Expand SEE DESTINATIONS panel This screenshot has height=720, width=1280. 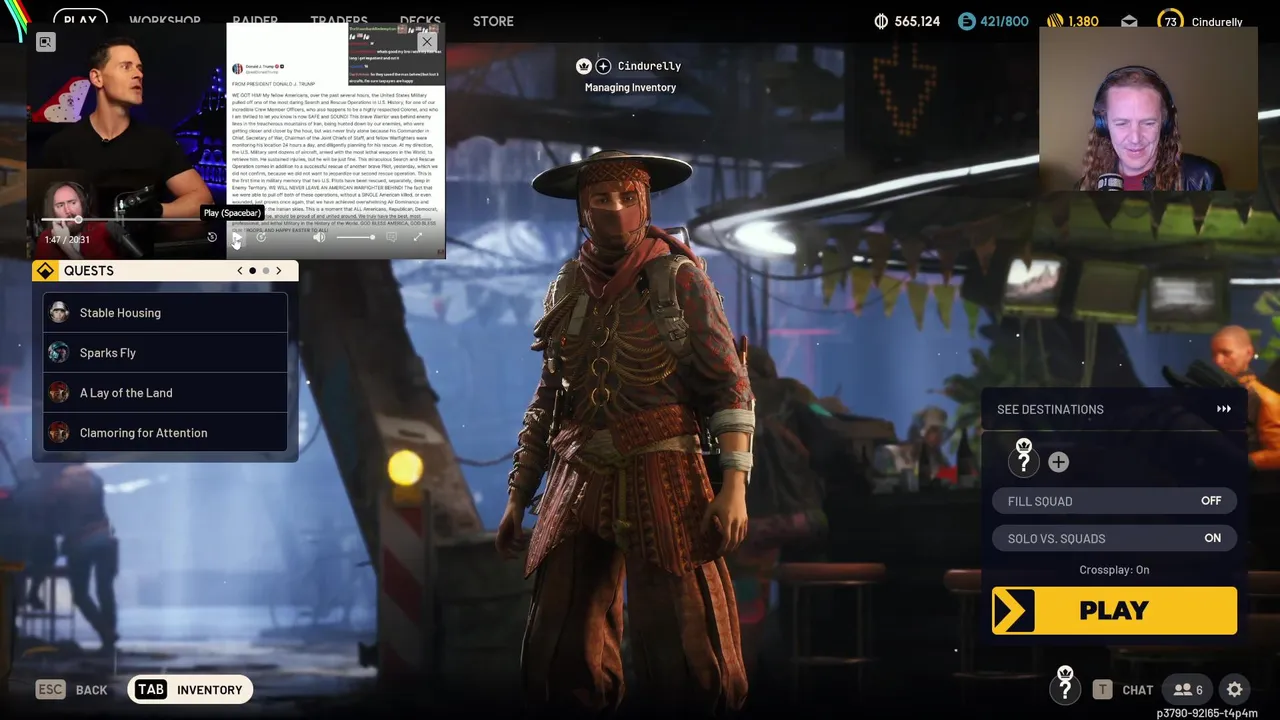click(1114, 409)
